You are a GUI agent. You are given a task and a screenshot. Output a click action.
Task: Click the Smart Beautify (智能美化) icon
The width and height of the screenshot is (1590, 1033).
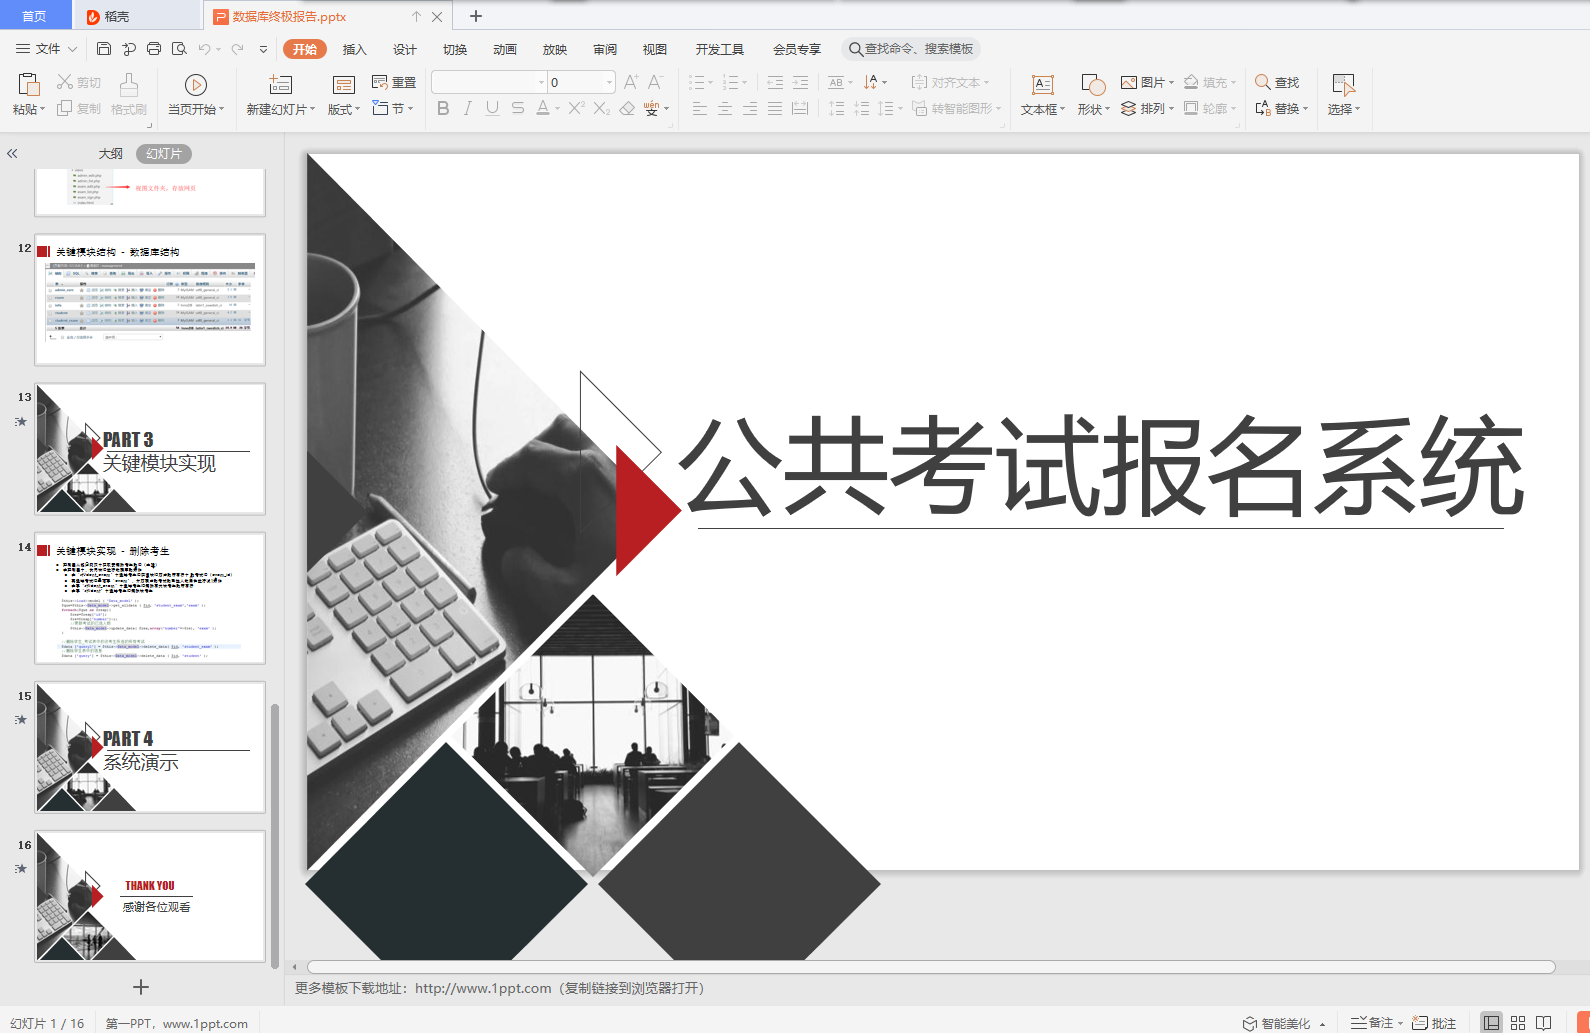pyautogui.click(x=1250, y=1023)
